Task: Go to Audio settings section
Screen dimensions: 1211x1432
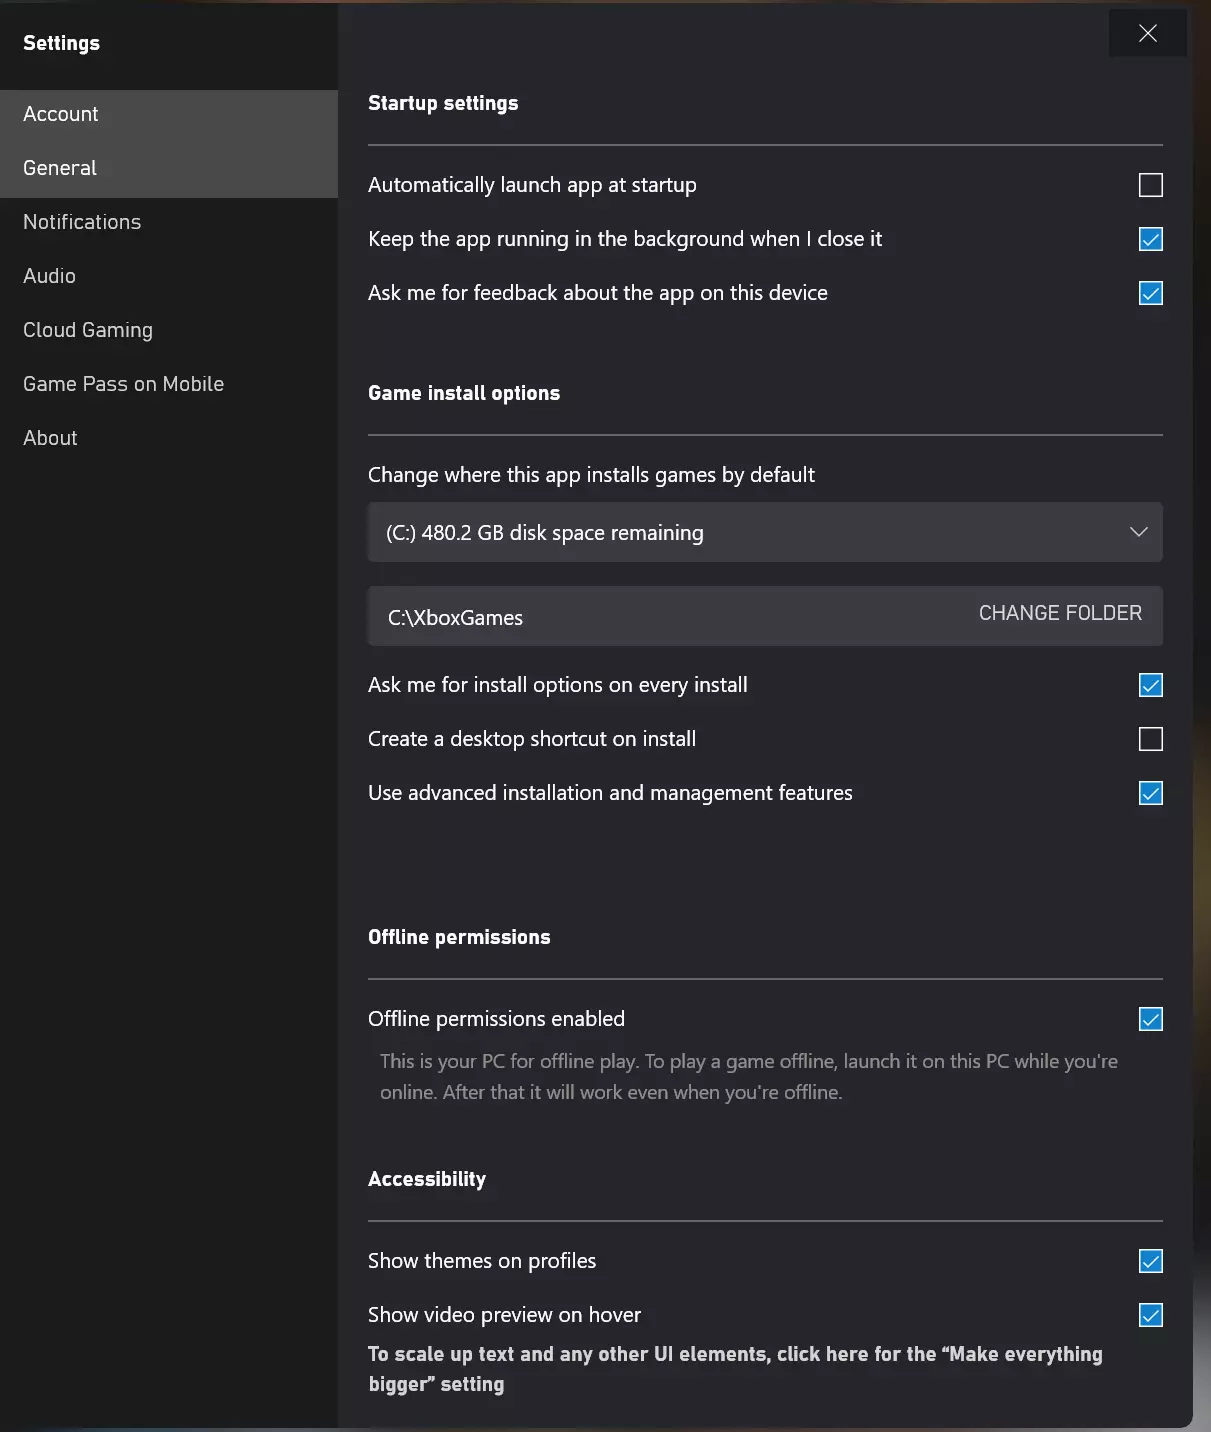Action: click(50, 276)
